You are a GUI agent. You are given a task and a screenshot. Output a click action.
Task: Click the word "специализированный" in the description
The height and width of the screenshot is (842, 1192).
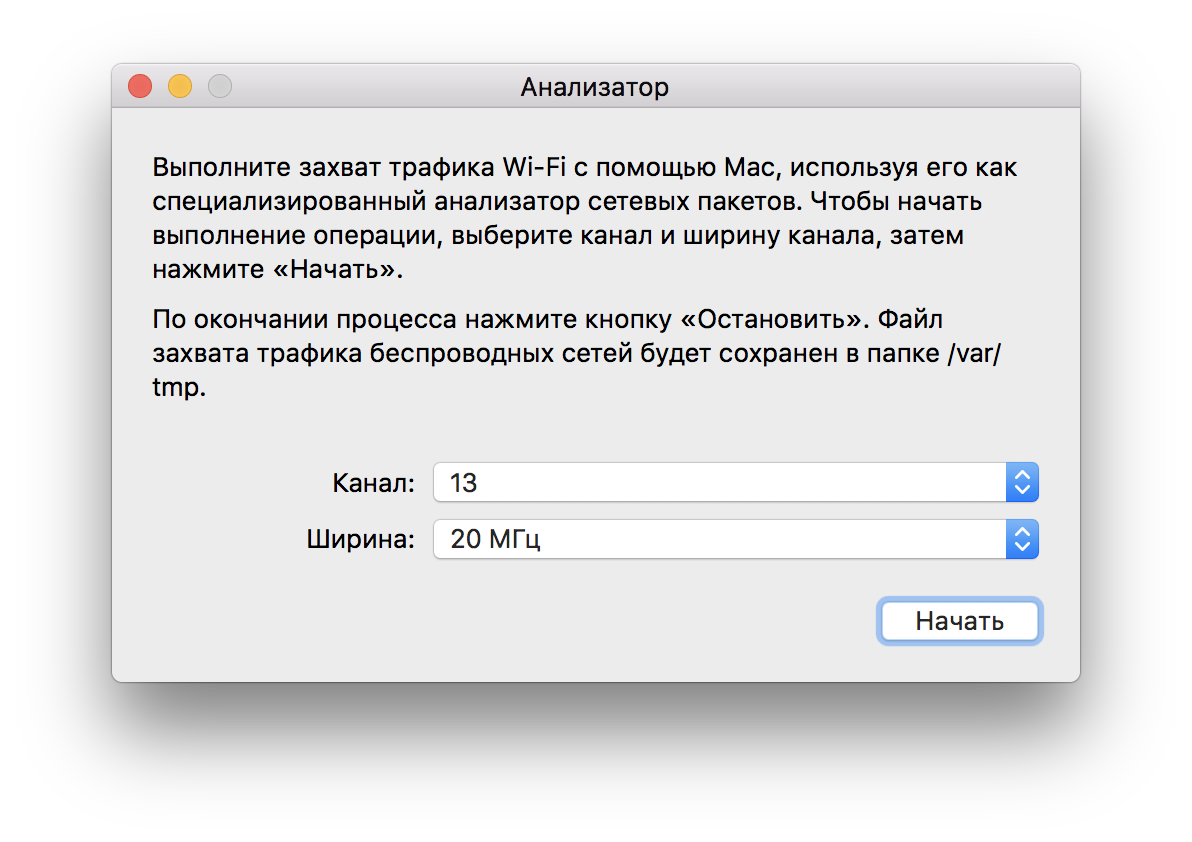click(291, 201)
